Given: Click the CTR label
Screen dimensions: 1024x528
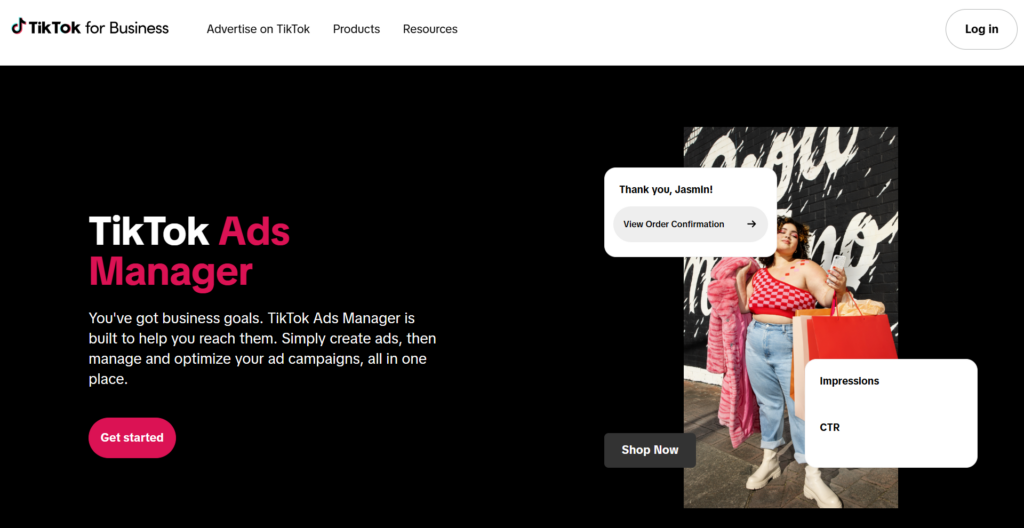Looking at the screenshot, I should pyautogui.click(x=829, y=427).
